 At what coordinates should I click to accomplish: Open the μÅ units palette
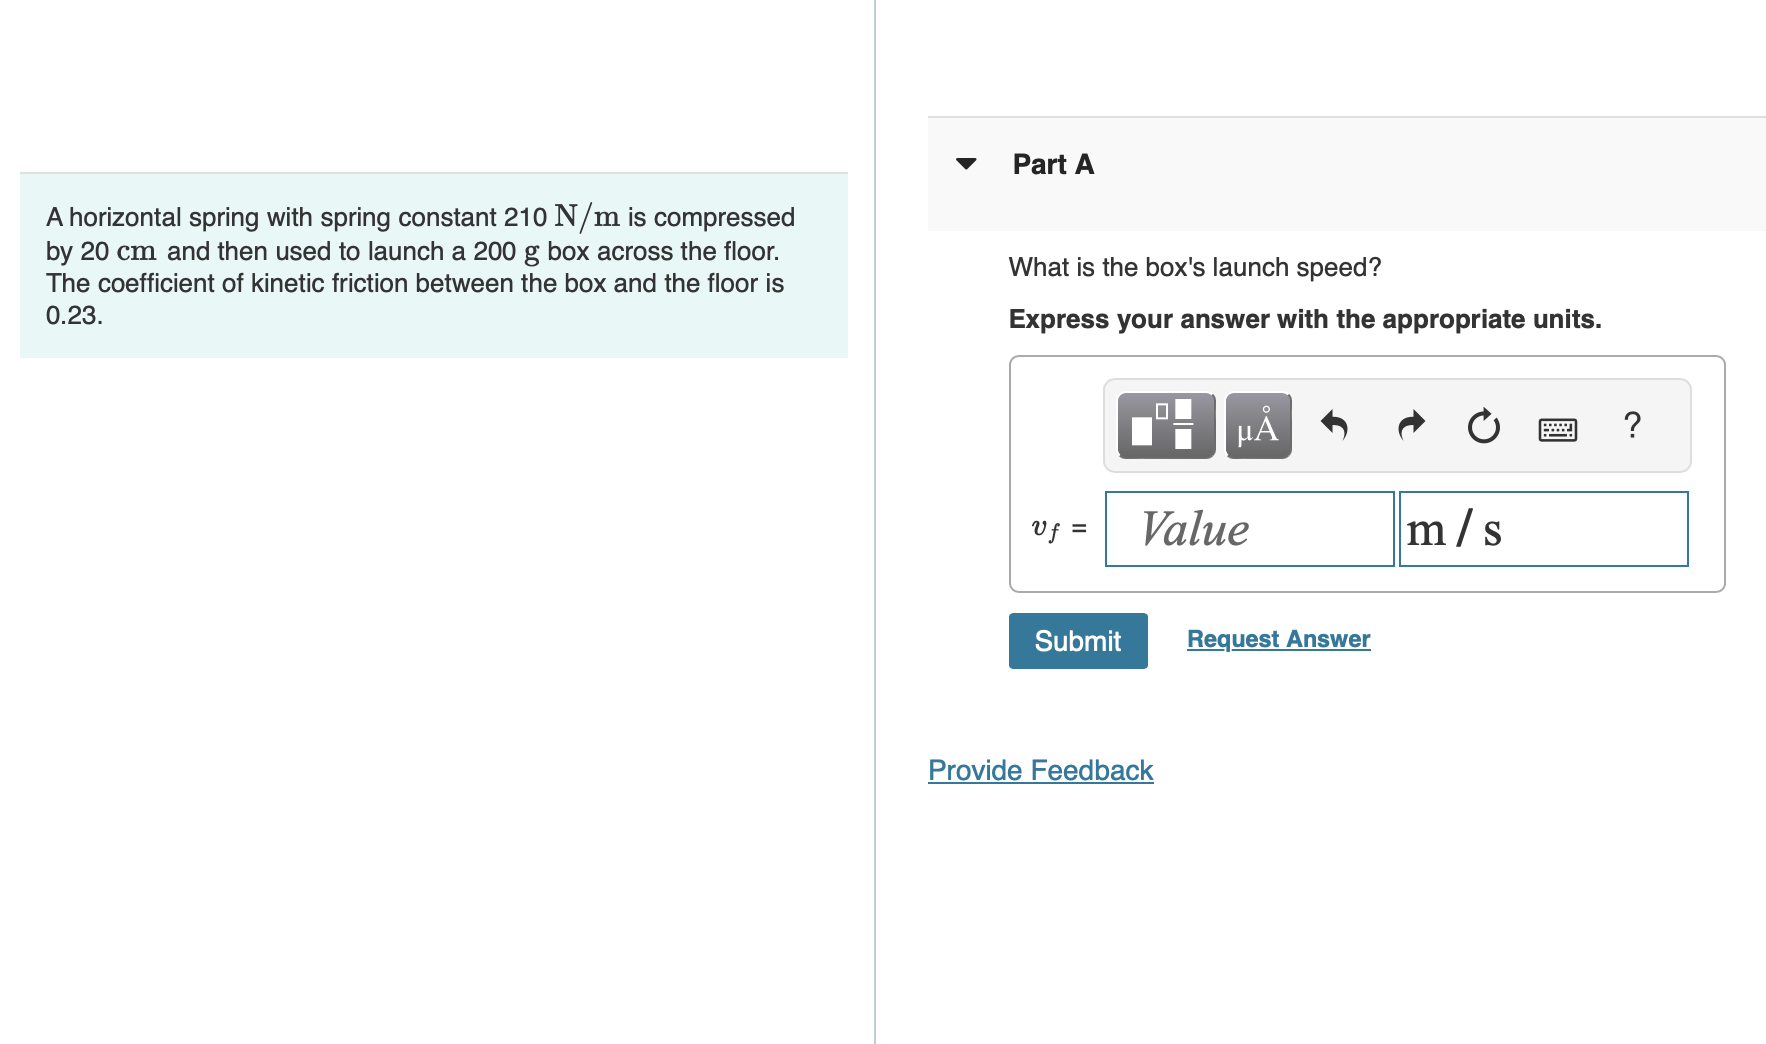pyautogui.click(x=1257, y=425)
